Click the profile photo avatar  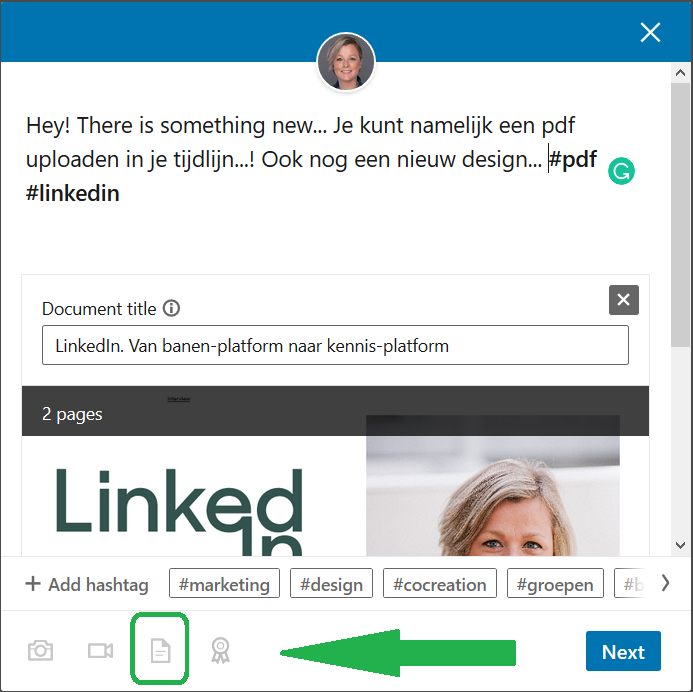click(346, 61)
